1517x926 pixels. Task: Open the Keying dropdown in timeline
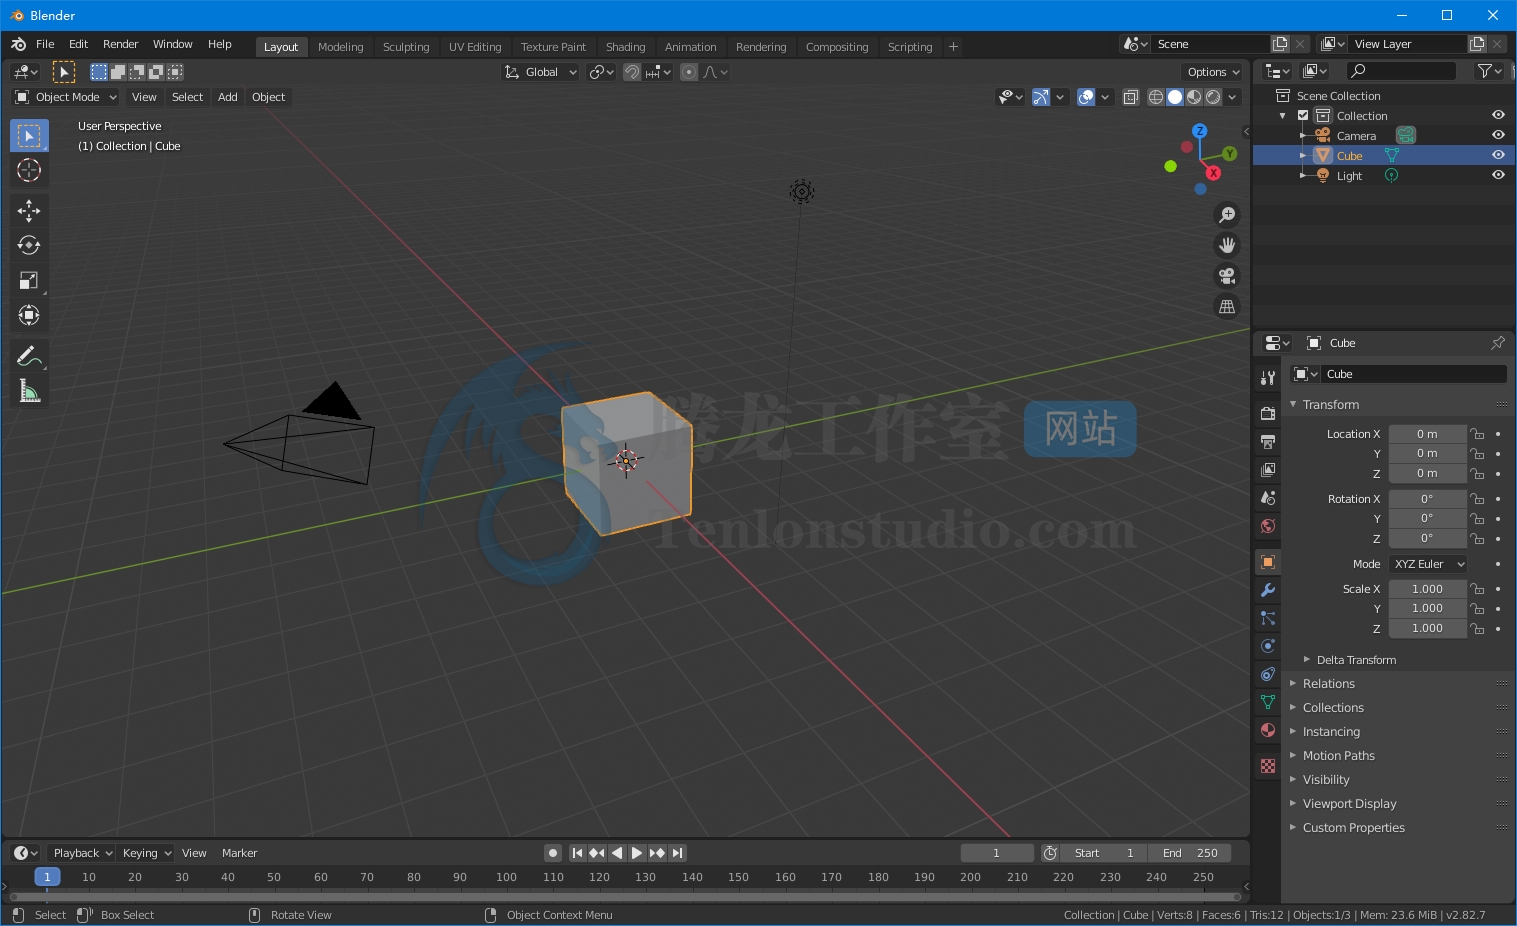pos(146,853)
